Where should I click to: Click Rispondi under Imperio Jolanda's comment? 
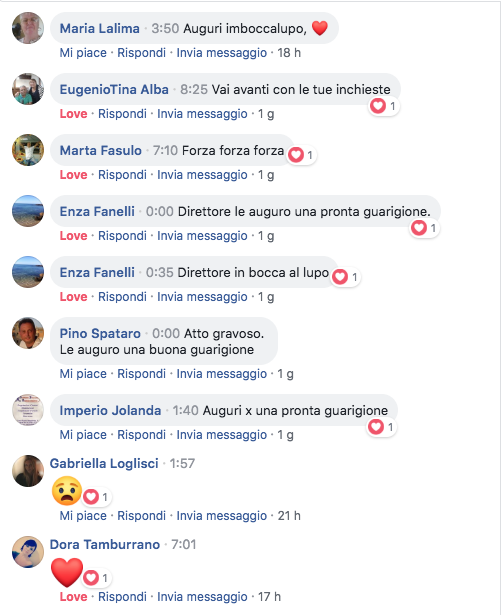[x=141, y=435]
